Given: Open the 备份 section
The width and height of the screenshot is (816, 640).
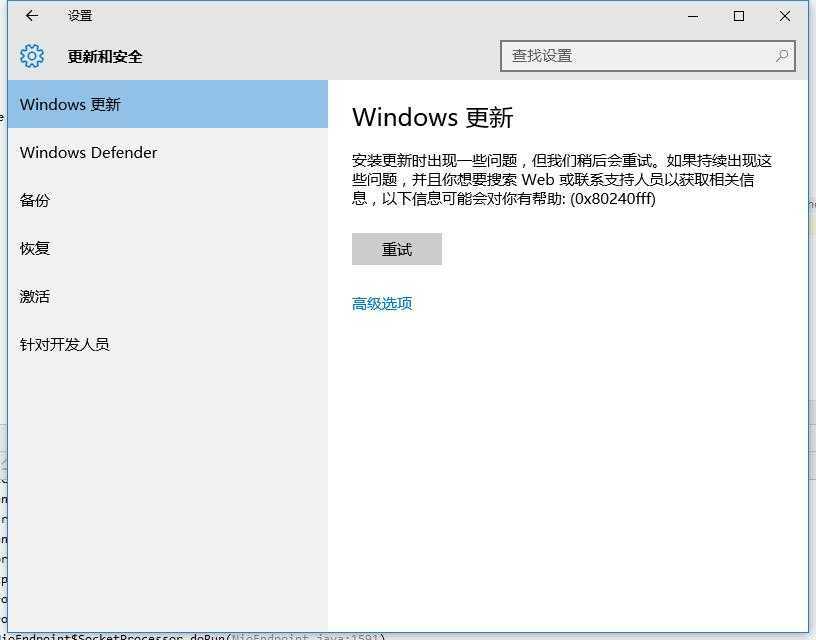Looking at the screenshot, I should coord(168,200).
